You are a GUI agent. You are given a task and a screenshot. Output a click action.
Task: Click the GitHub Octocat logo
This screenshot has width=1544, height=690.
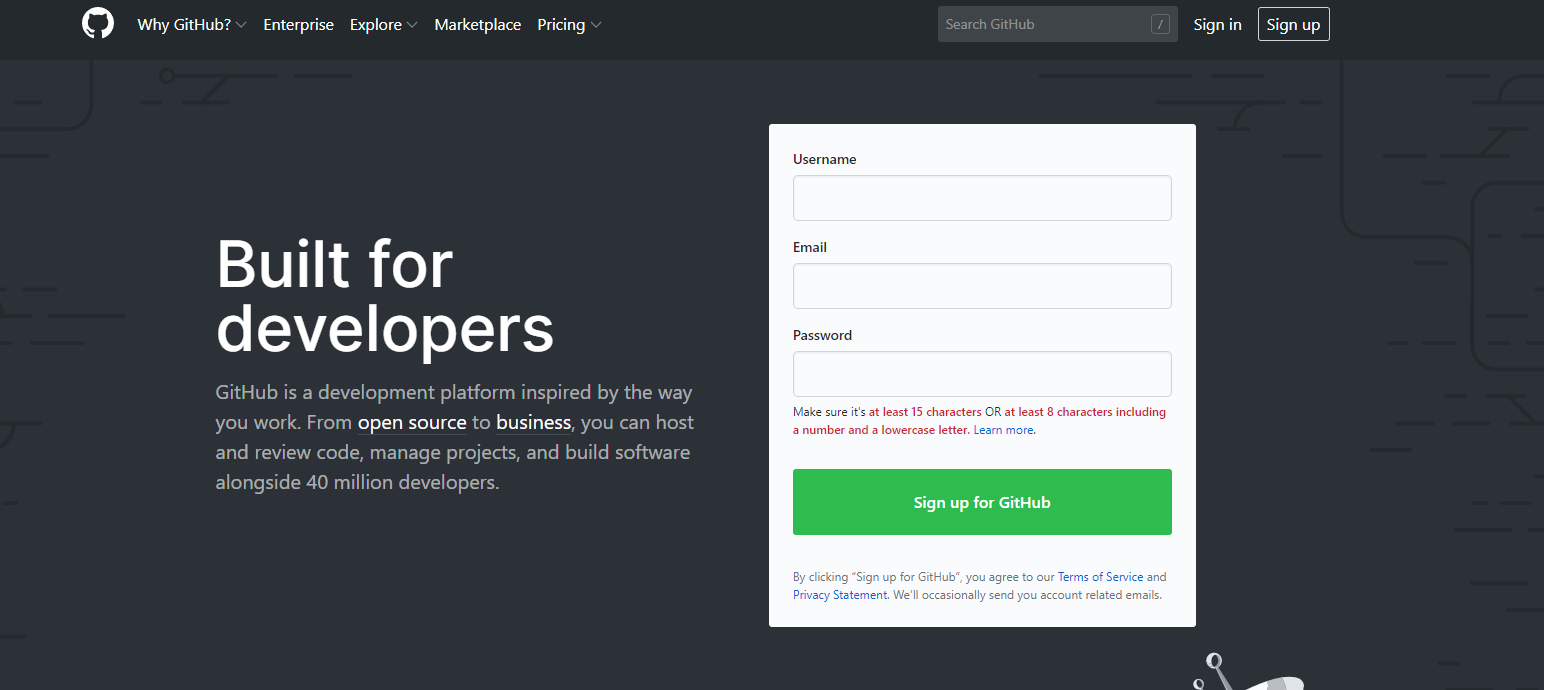click(98, 24)
